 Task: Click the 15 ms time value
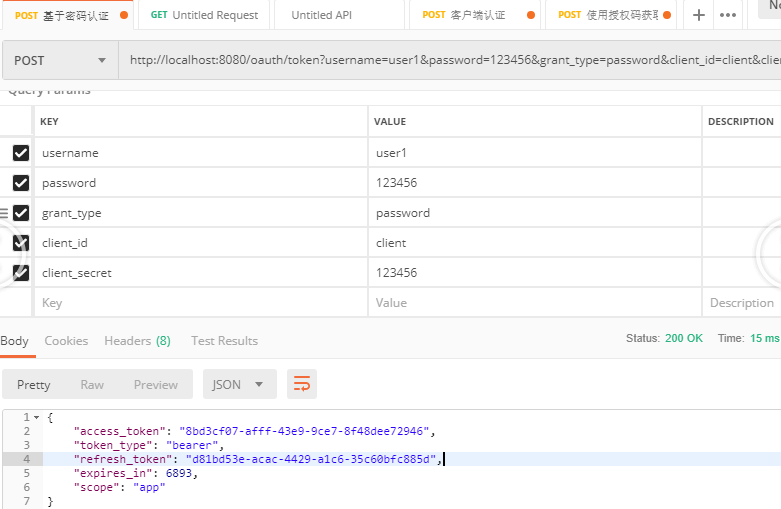click(x=765, y=338)
